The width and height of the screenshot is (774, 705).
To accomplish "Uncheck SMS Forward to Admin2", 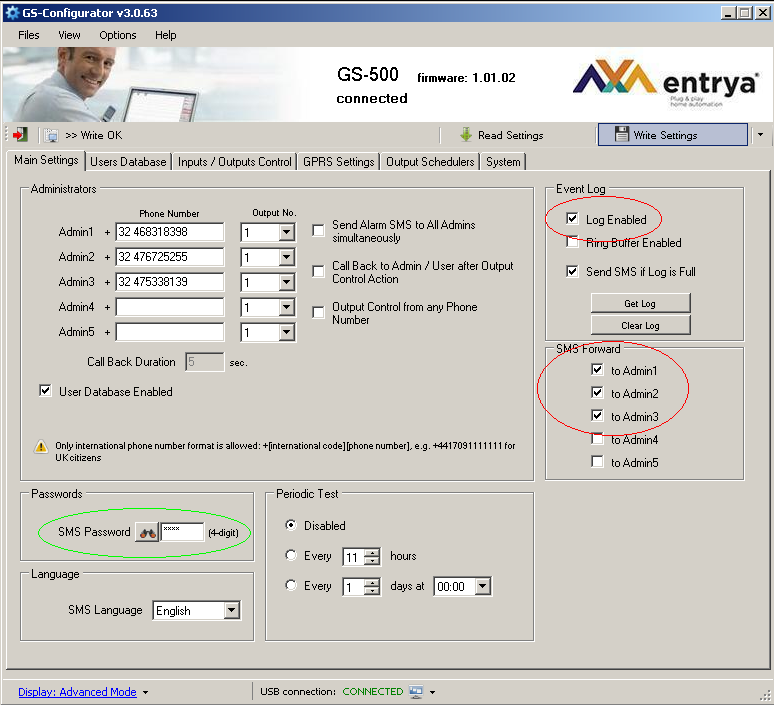I will [x=597, y=392].
